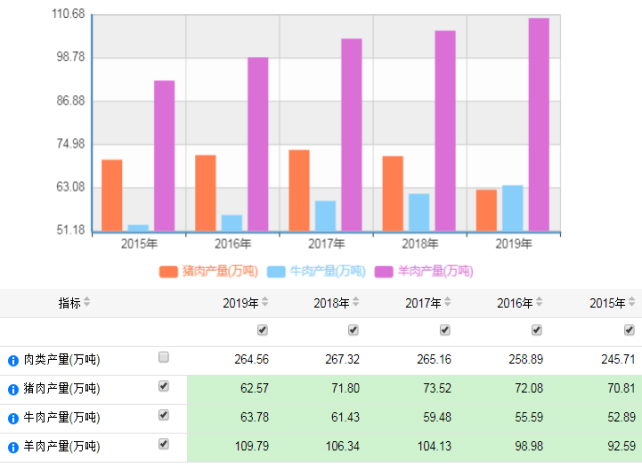This screenshot has width=642, height=468.
Task: Click the 2018年 column header text
Action: tap(330, 303)
